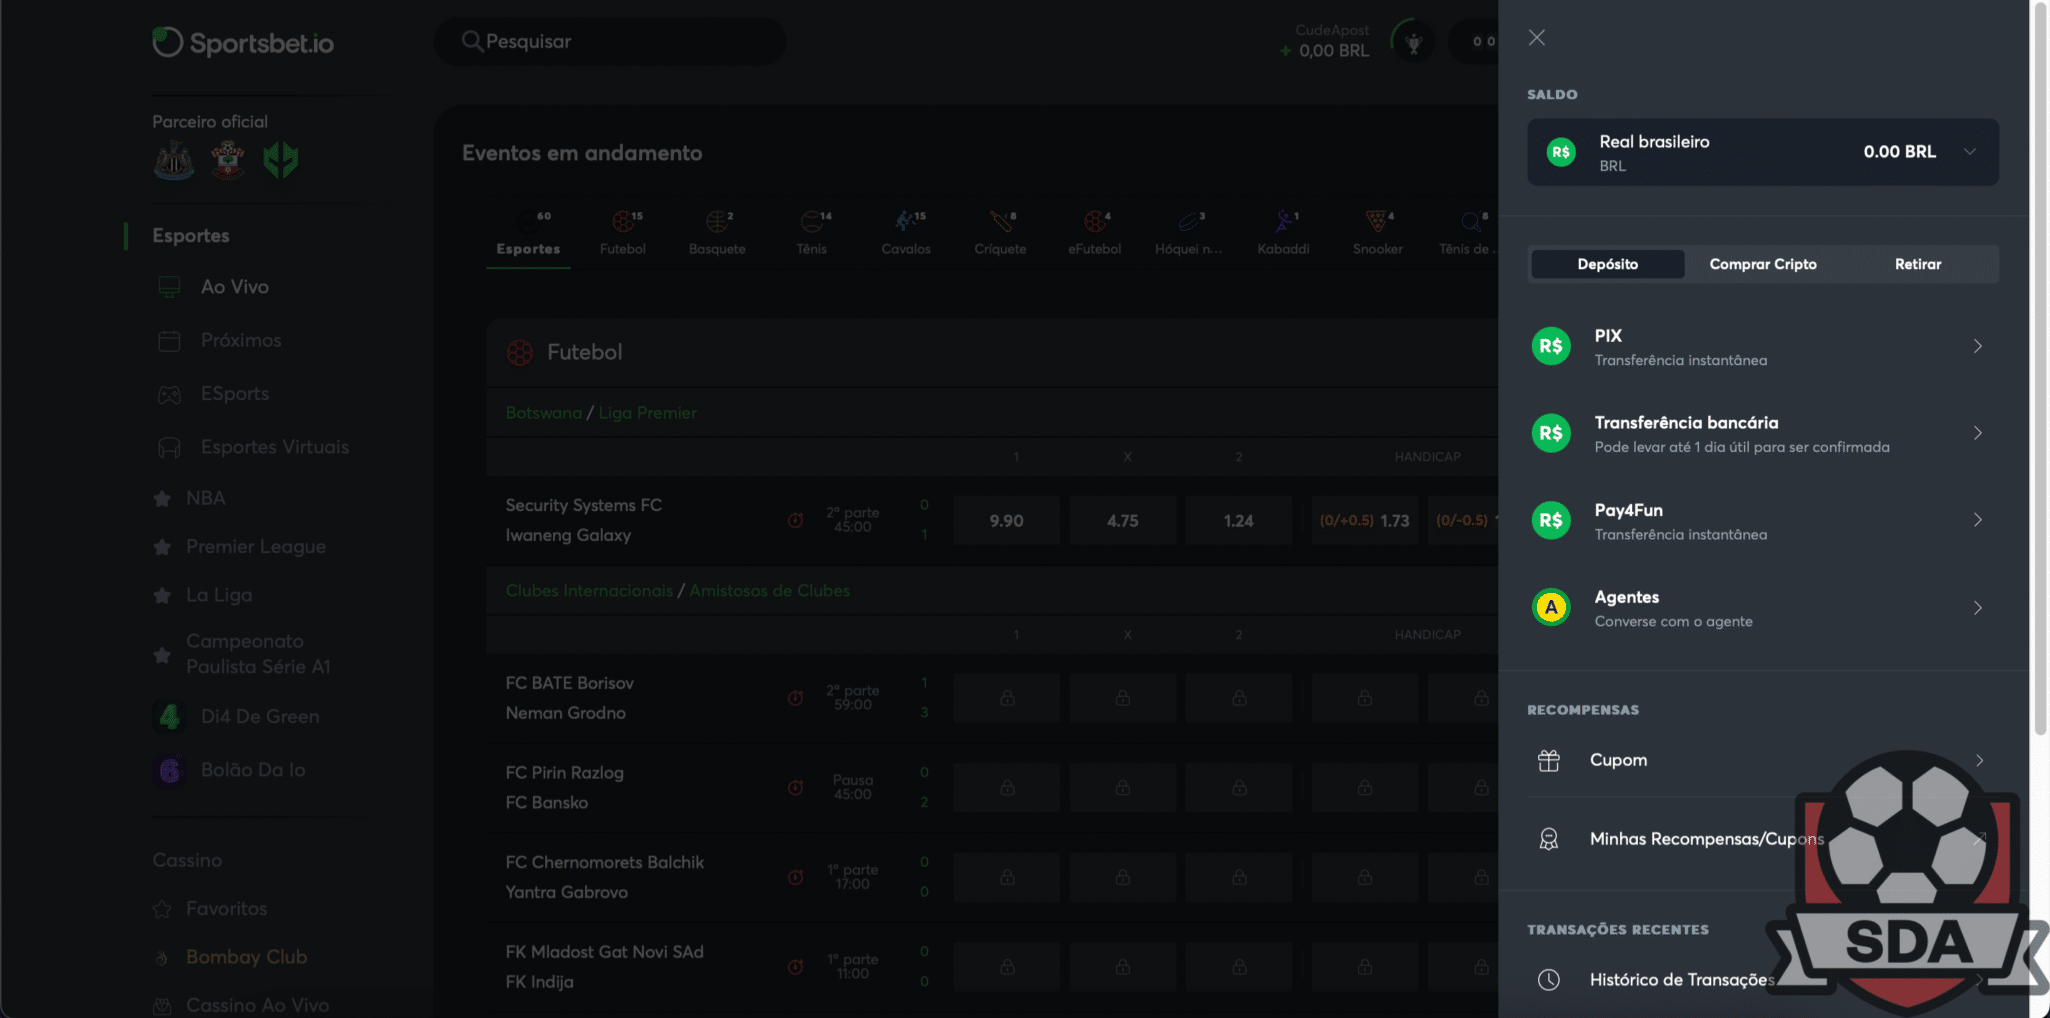Image resolution: width=2050 pixels, height=1018 pixels.
Task: Select the Depósito tab
Action: (x=1608, y=264)
